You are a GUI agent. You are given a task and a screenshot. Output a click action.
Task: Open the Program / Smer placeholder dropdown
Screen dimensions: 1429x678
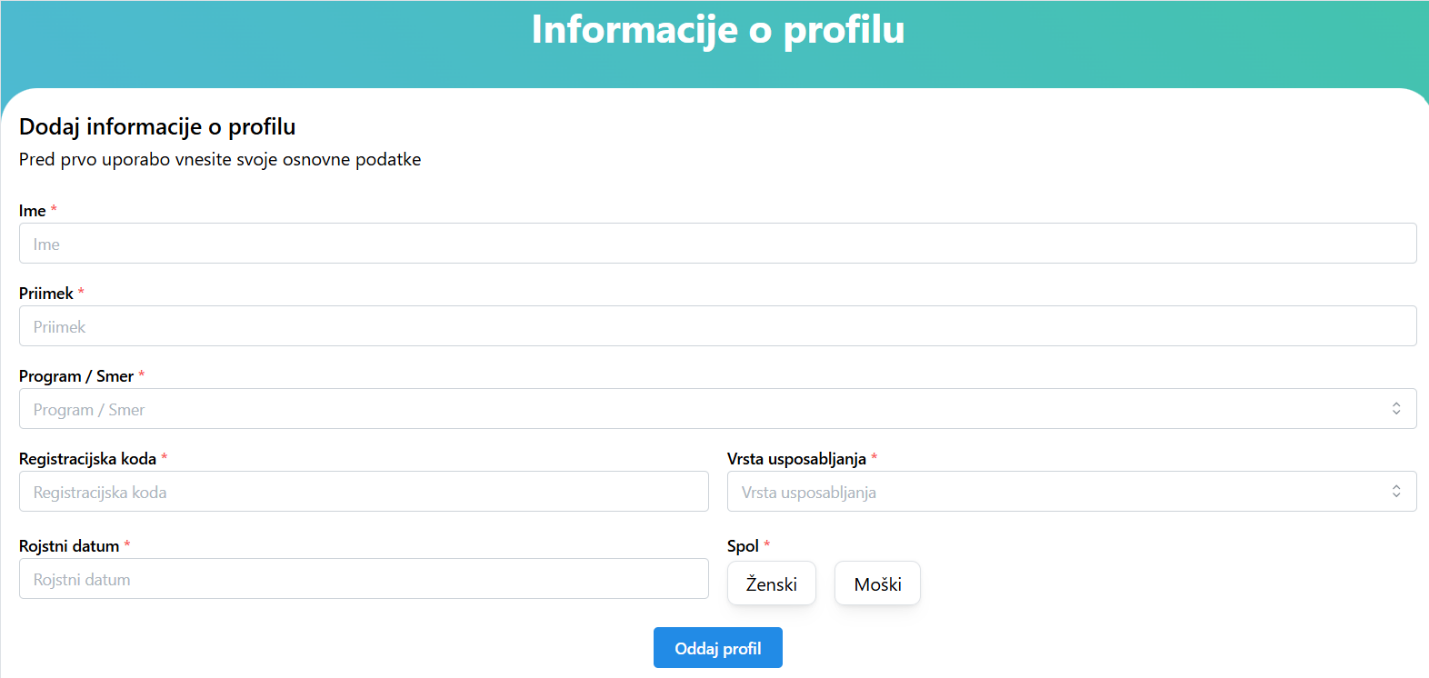(717, 409)
